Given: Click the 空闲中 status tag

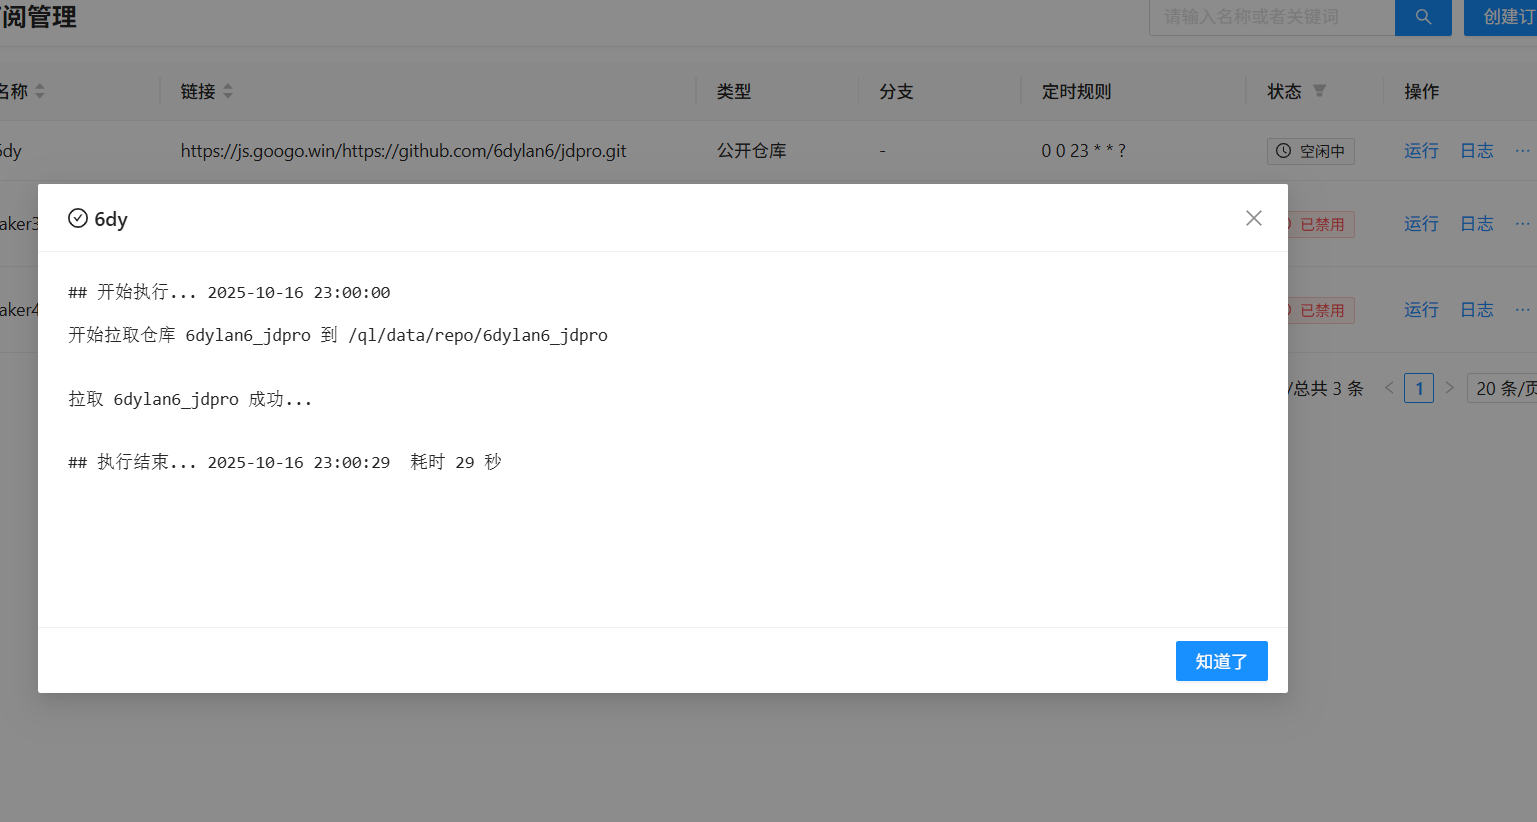Looking at the screenshot, I should pos(1310,152).
